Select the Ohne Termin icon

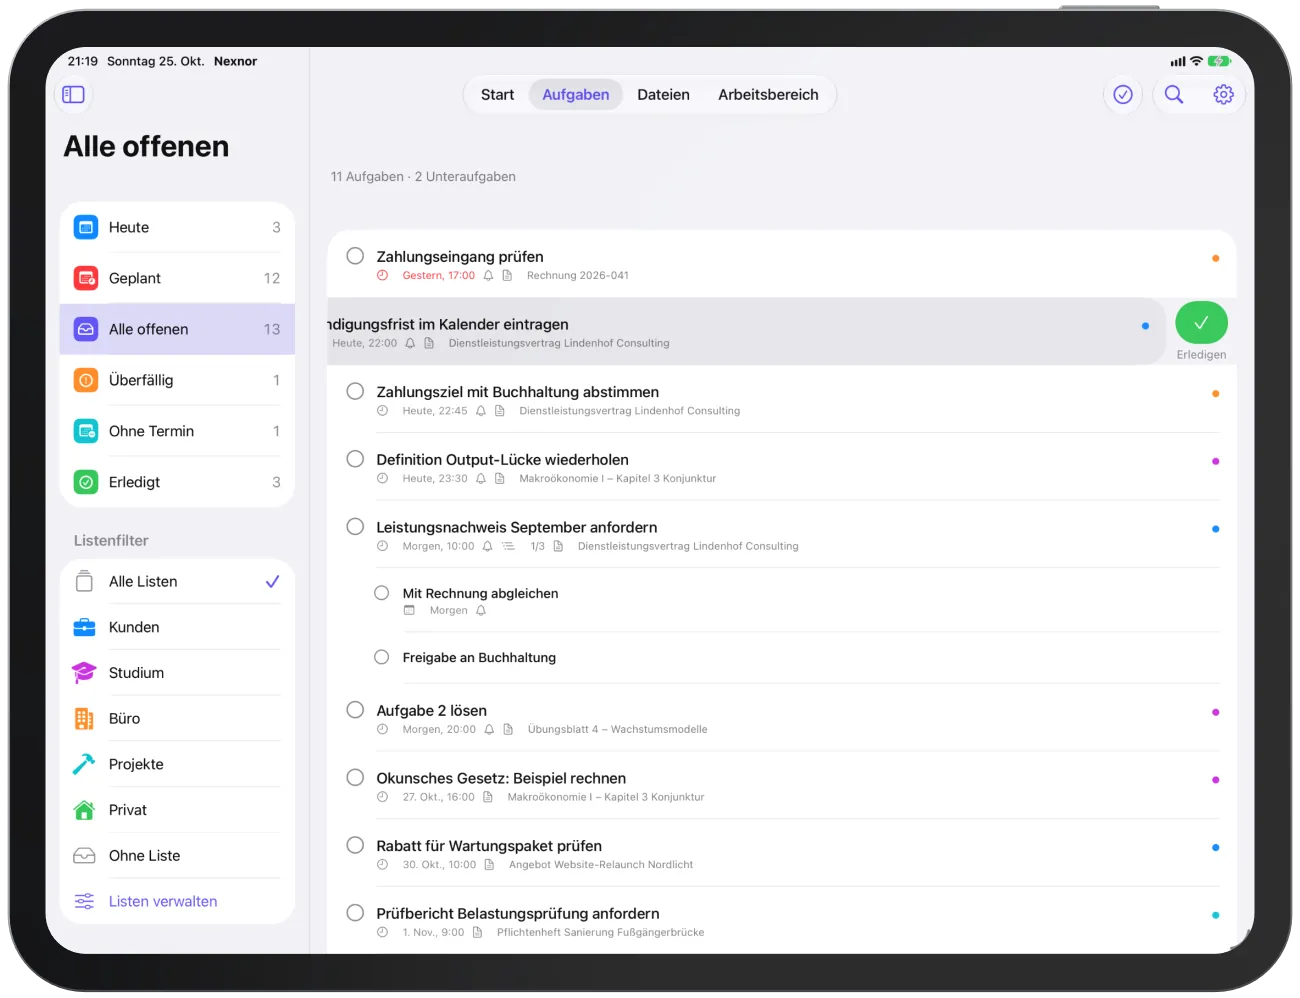point(86,431)
